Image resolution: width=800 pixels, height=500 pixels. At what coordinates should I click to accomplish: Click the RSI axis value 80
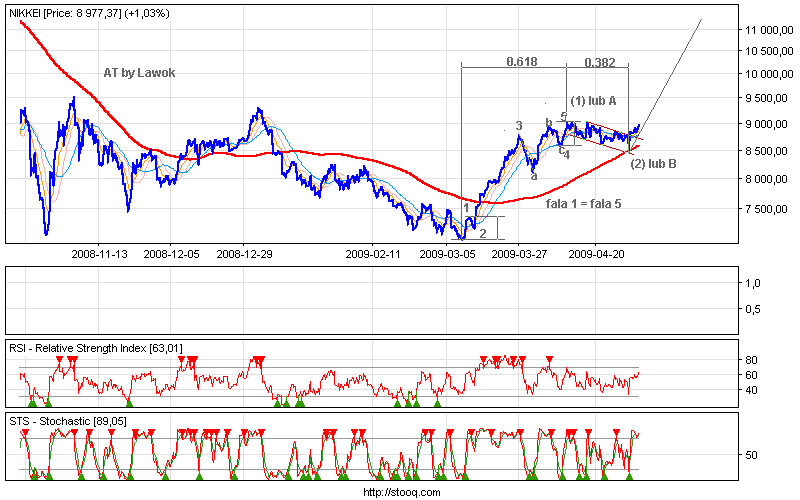tap(752, 360)
